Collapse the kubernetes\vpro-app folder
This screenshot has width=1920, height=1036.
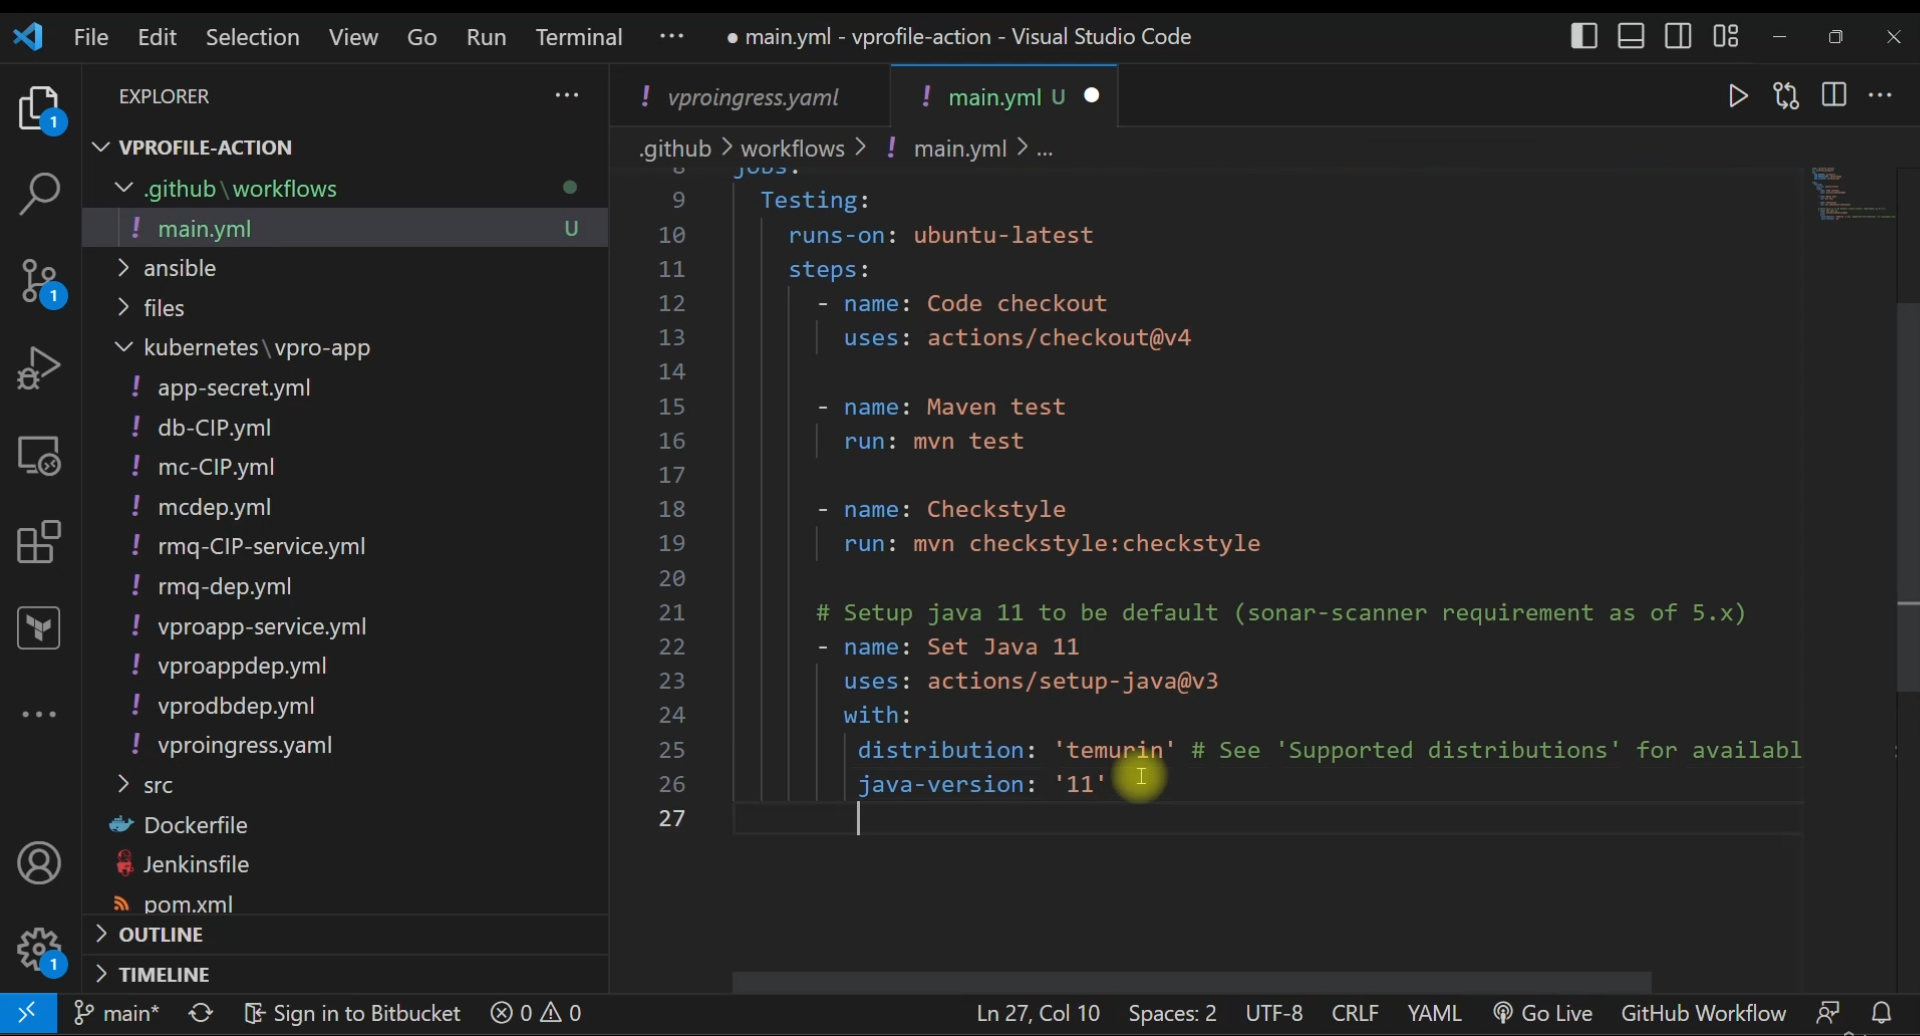point(345,349)
